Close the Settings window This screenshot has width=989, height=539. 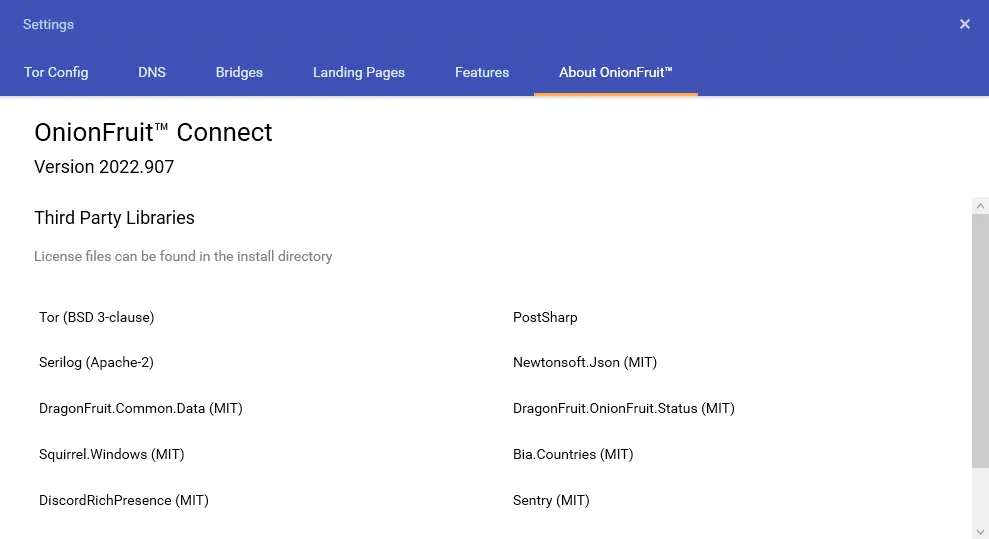(x=965, y=24)
